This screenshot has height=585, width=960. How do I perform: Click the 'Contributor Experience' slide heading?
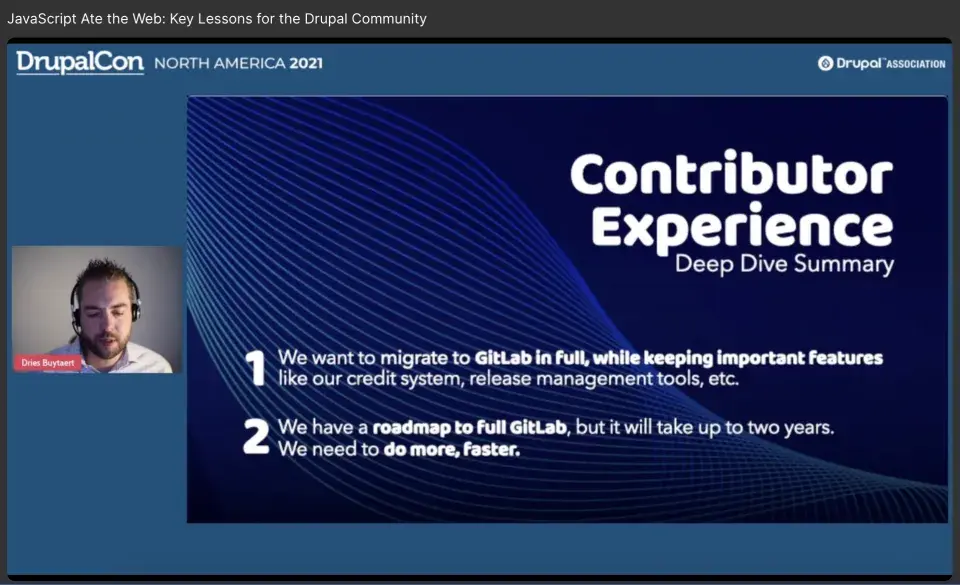732,201
